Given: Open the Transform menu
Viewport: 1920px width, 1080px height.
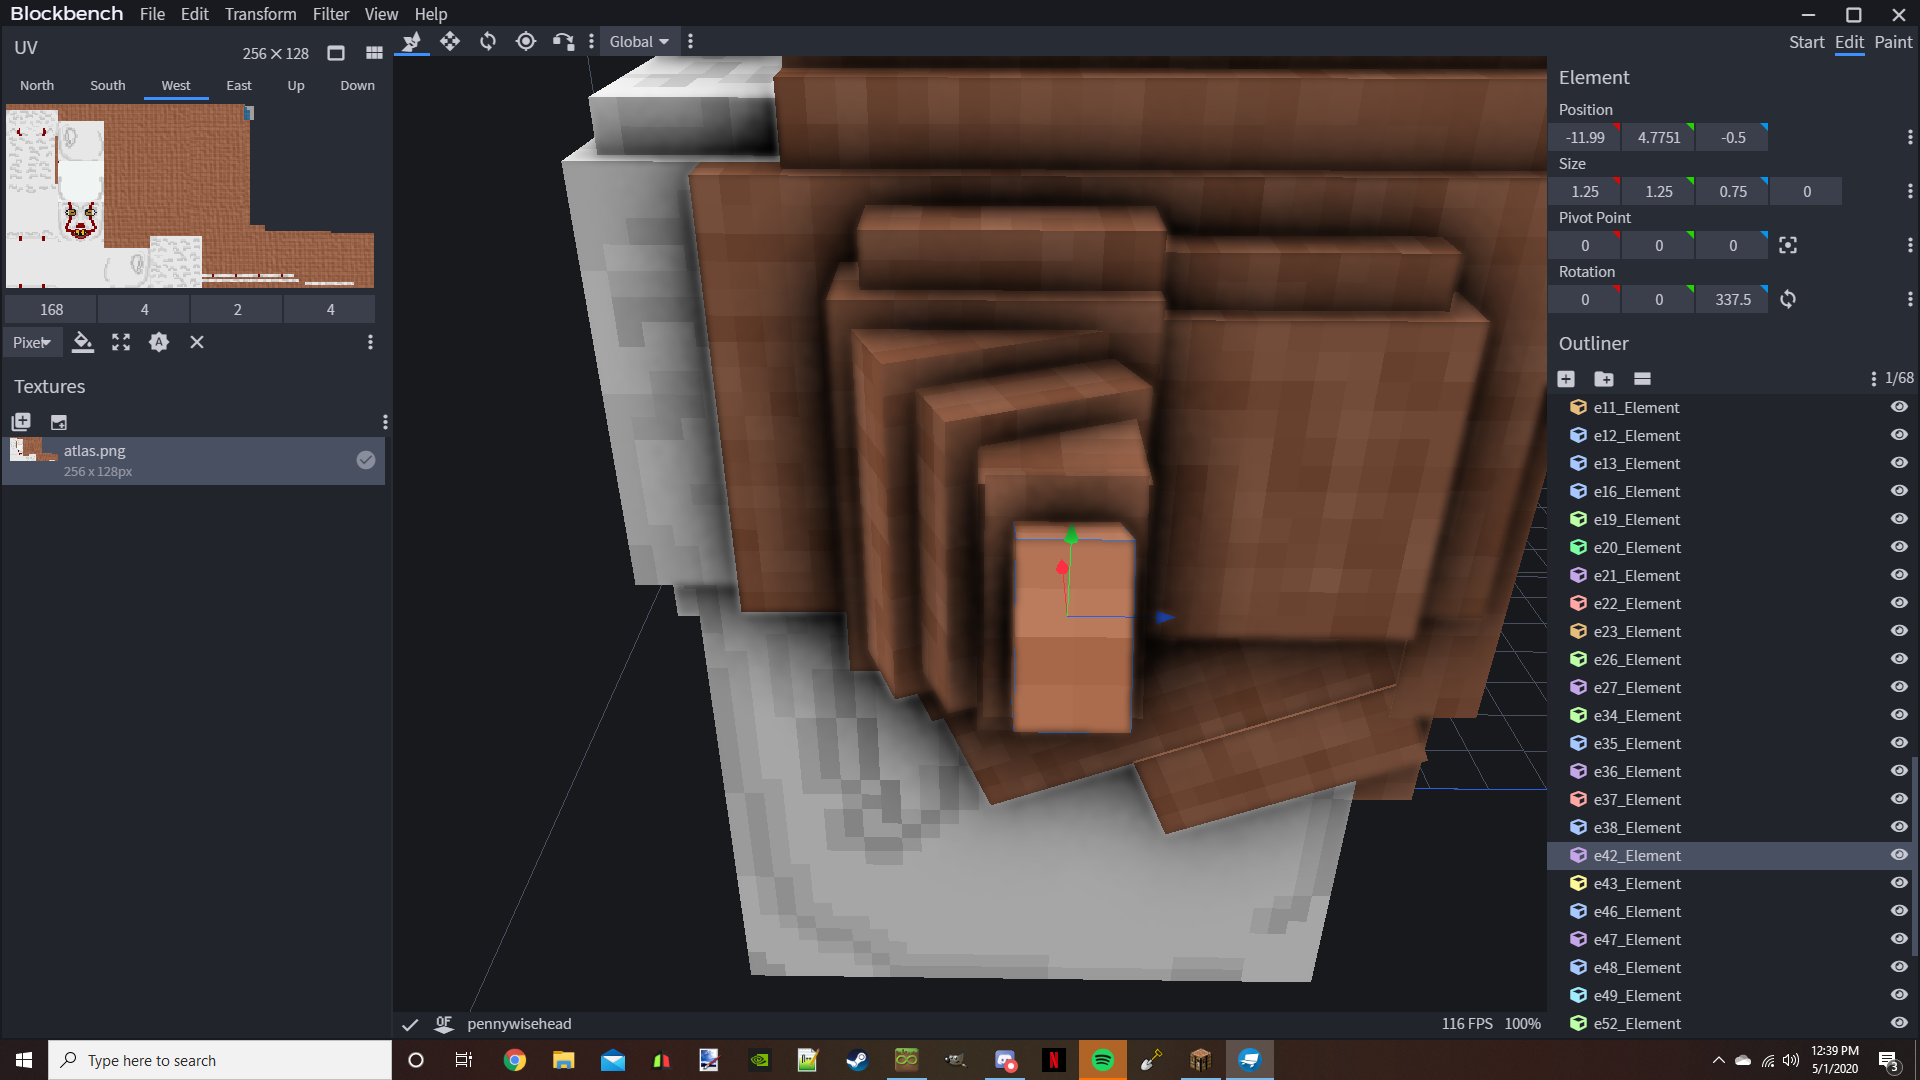Looking at the screenshot, I should coord(260,14).
